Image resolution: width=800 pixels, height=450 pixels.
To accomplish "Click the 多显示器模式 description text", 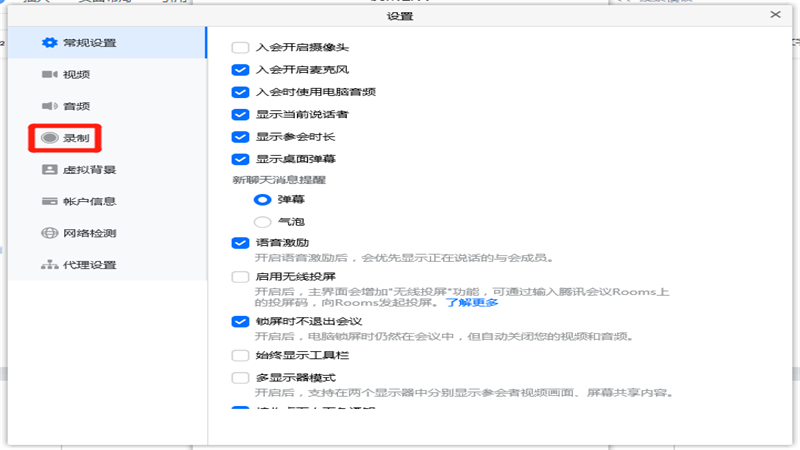I will (x=464, y=392).
